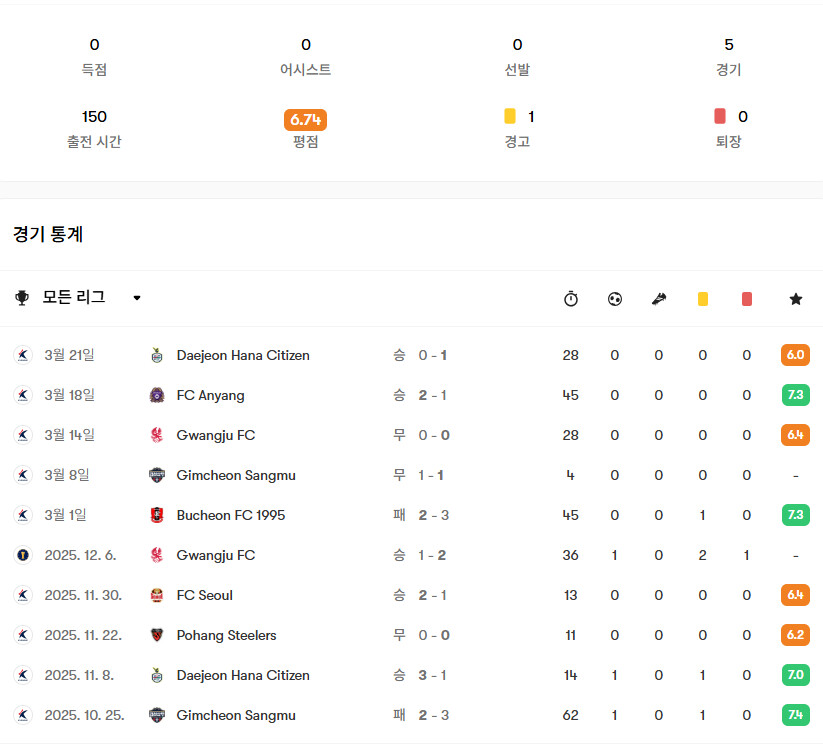Click the stopwatch minutes column icon
Screen dimensions: 823x745
571,299
